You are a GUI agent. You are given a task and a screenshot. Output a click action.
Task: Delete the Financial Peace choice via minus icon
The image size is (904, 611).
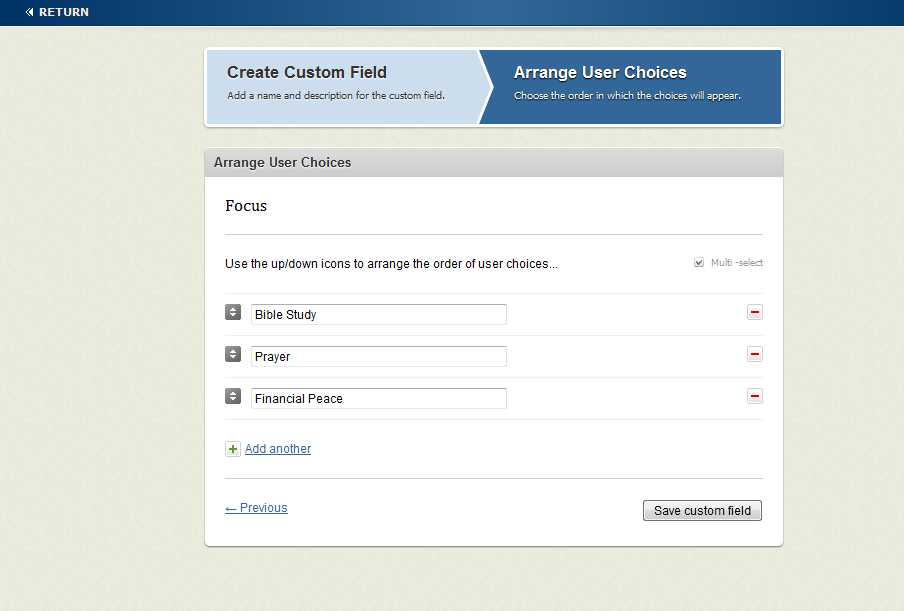[755, 396]
